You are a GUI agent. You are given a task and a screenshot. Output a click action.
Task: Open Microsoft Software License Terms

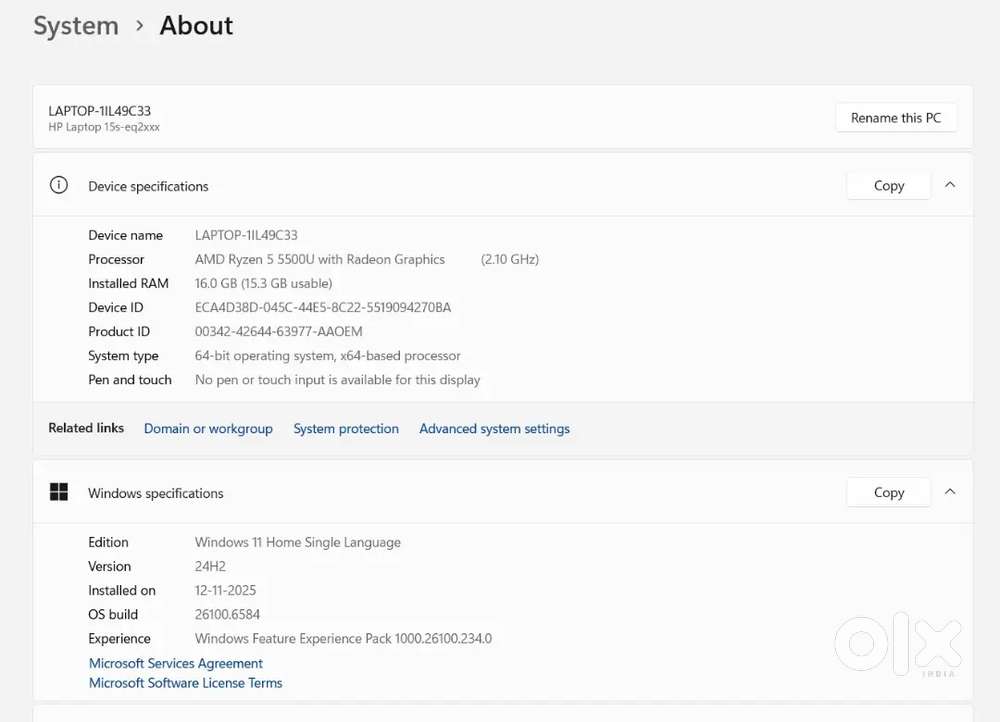(x=186, y=683)
